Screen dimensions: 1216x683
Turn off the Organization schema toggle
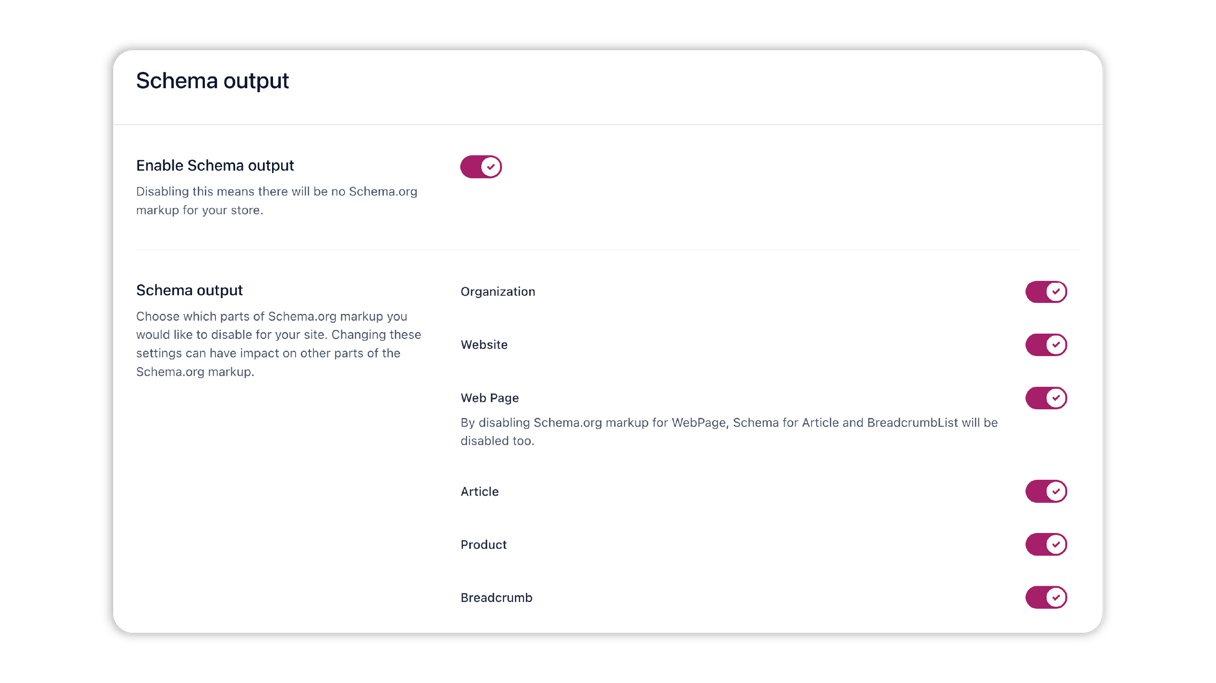pyautogui.click(x=1046, y=292)
